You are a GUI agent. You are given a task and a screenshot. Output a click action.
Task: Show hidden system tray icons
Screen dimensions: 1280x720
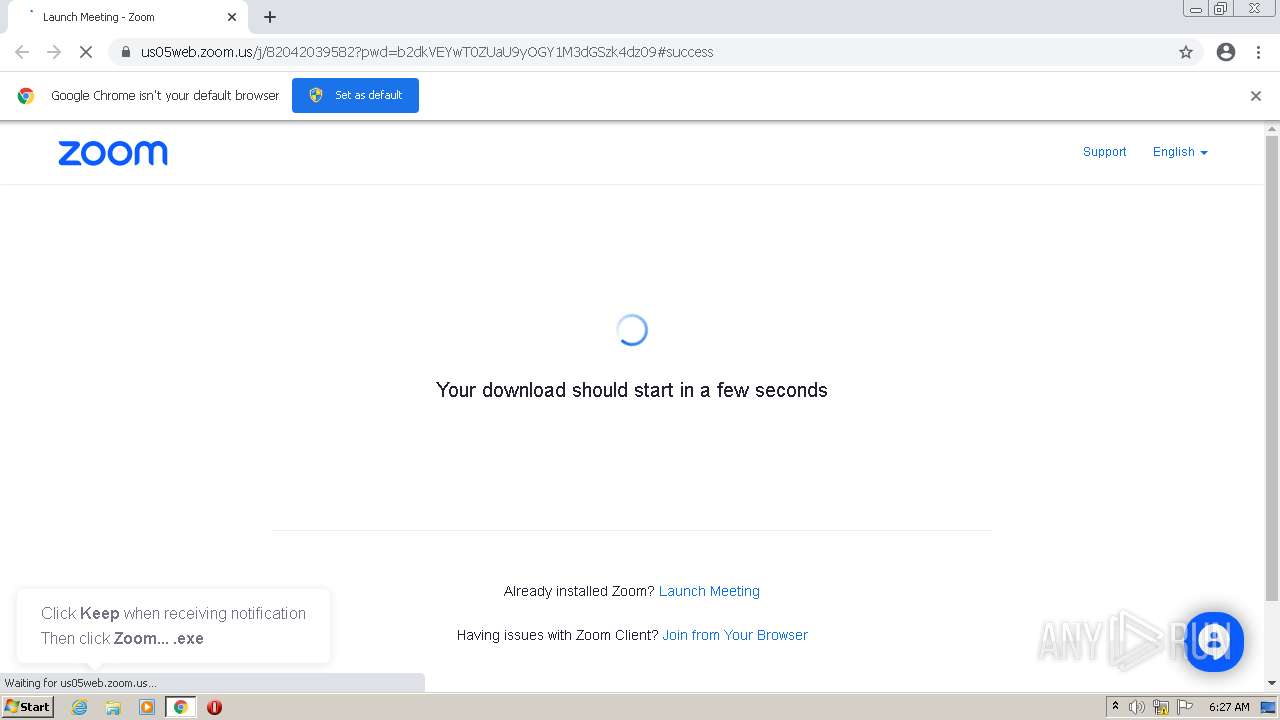pyautogui.click(x=1115, y=707)
